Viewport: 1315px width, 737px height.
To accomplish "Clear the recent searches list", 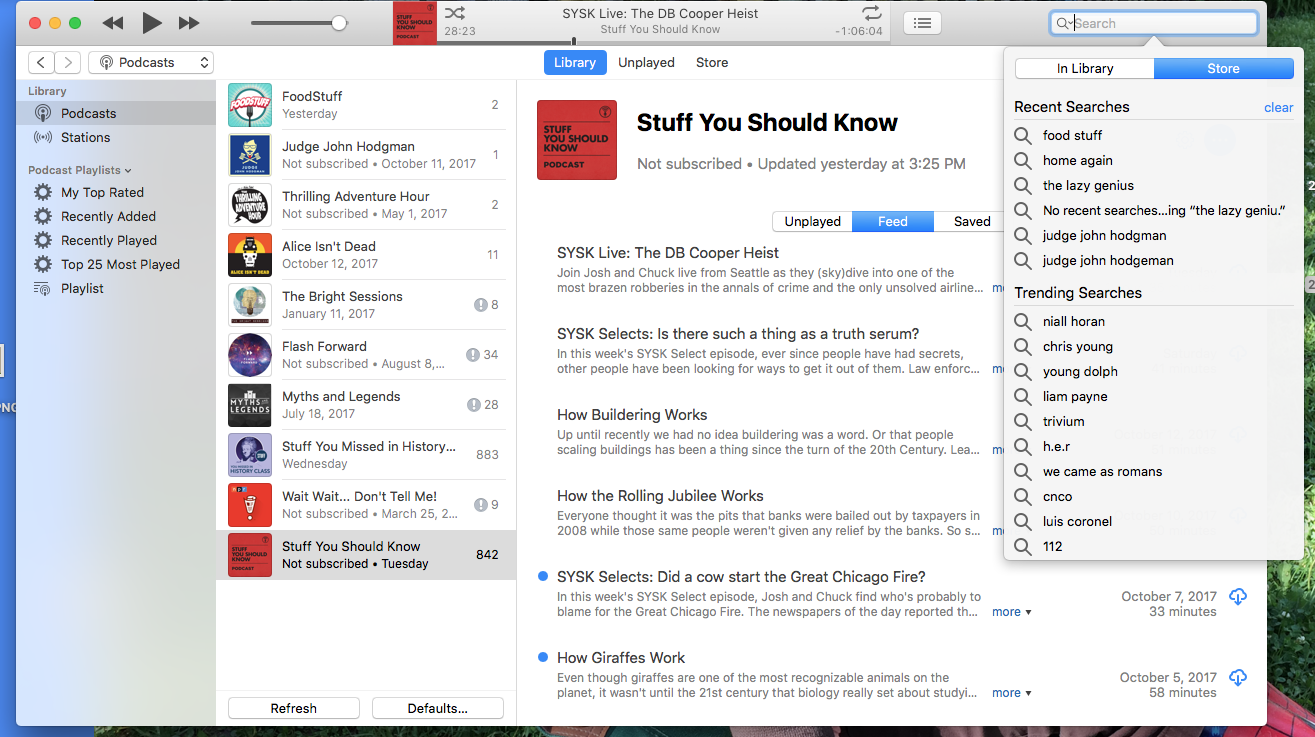I will coord(1279,107).
